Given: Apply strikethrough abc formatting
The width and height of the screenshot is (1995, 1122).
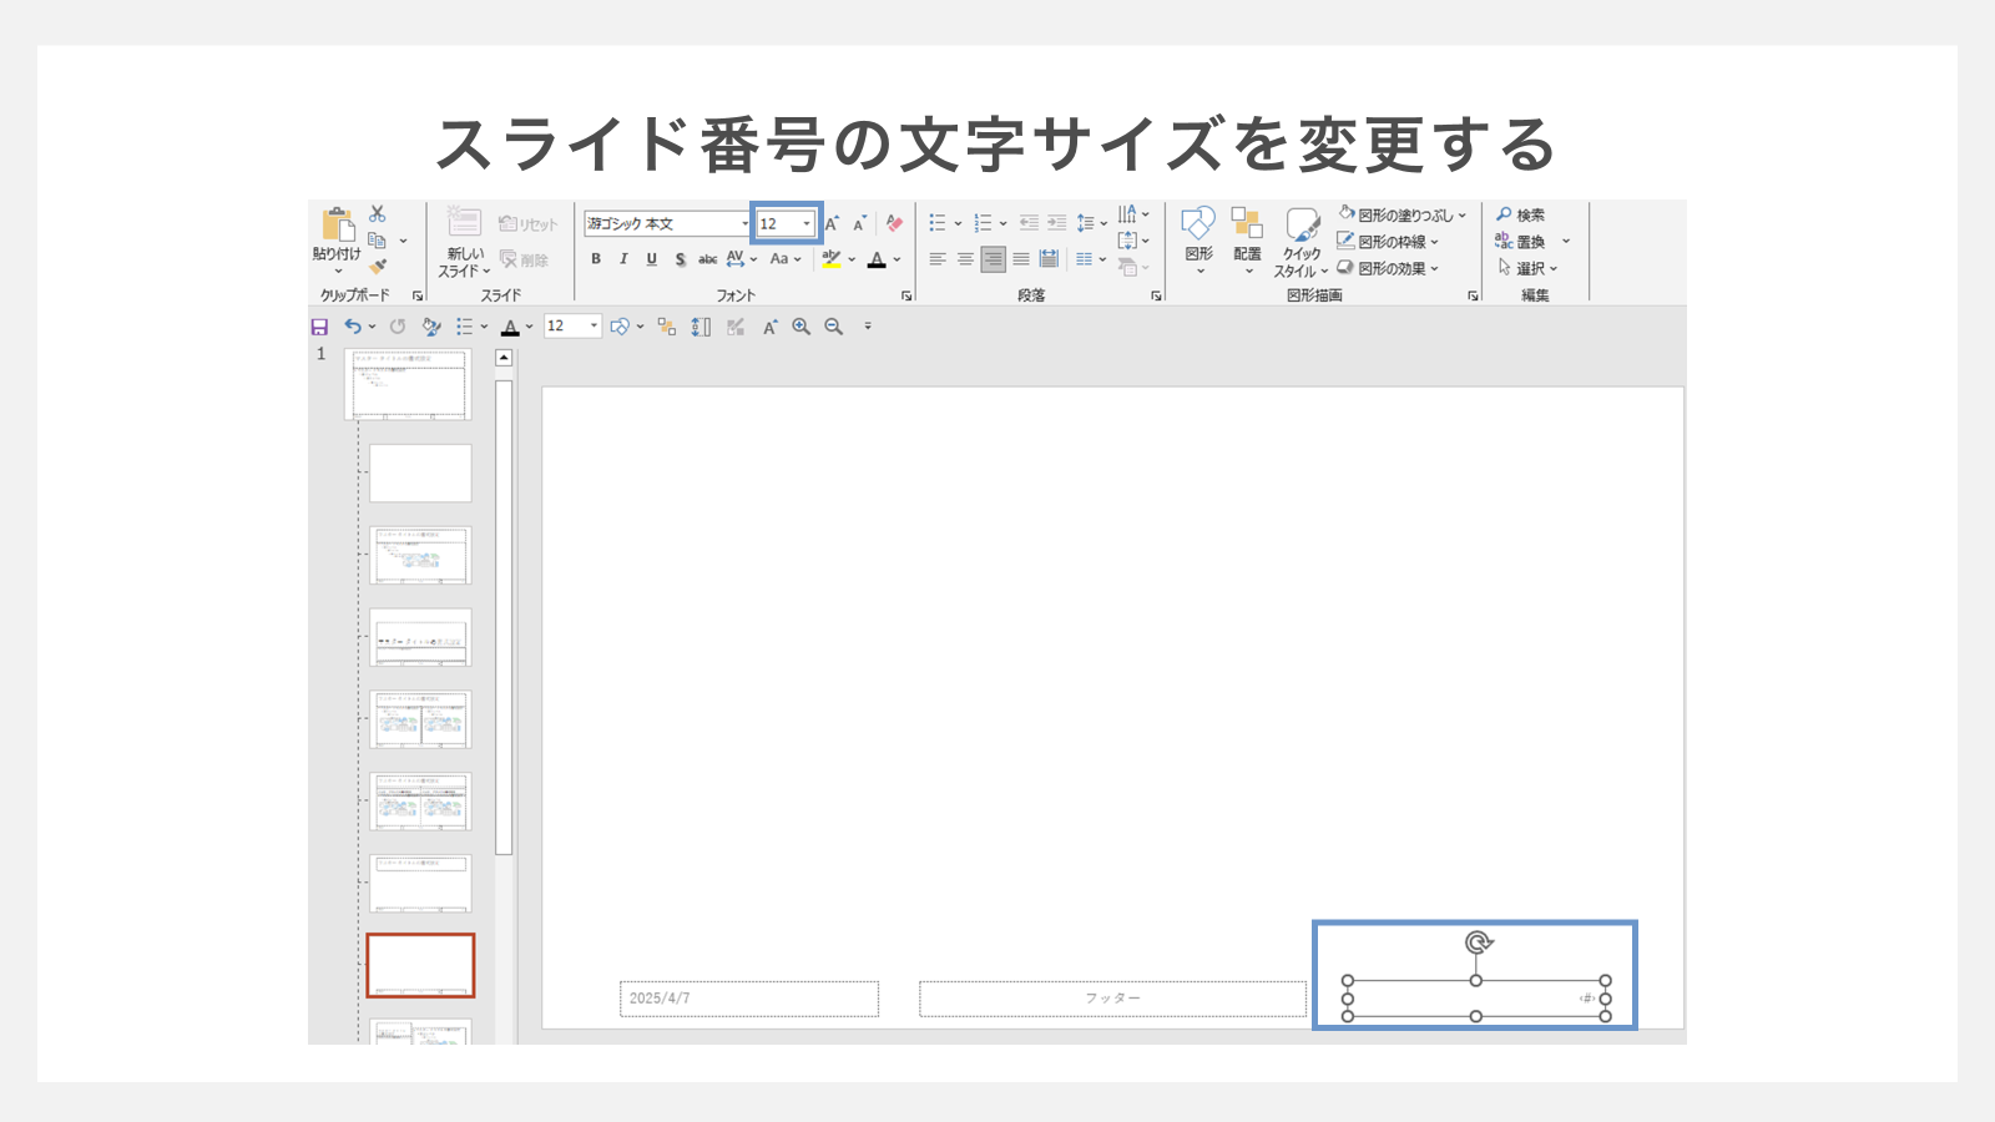Looking at the screenshot, I should [707, 259].
